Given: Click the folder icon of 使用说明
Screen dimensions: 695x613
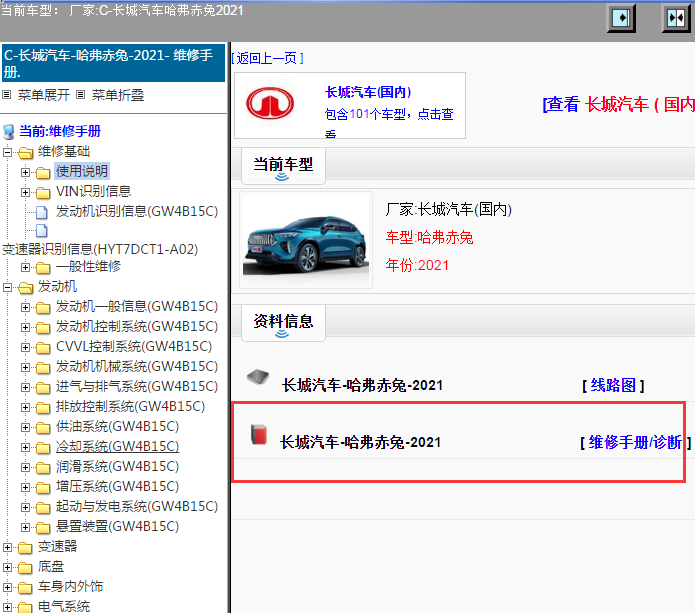Looking at the screenshot, I should click(x=43, y=172).
